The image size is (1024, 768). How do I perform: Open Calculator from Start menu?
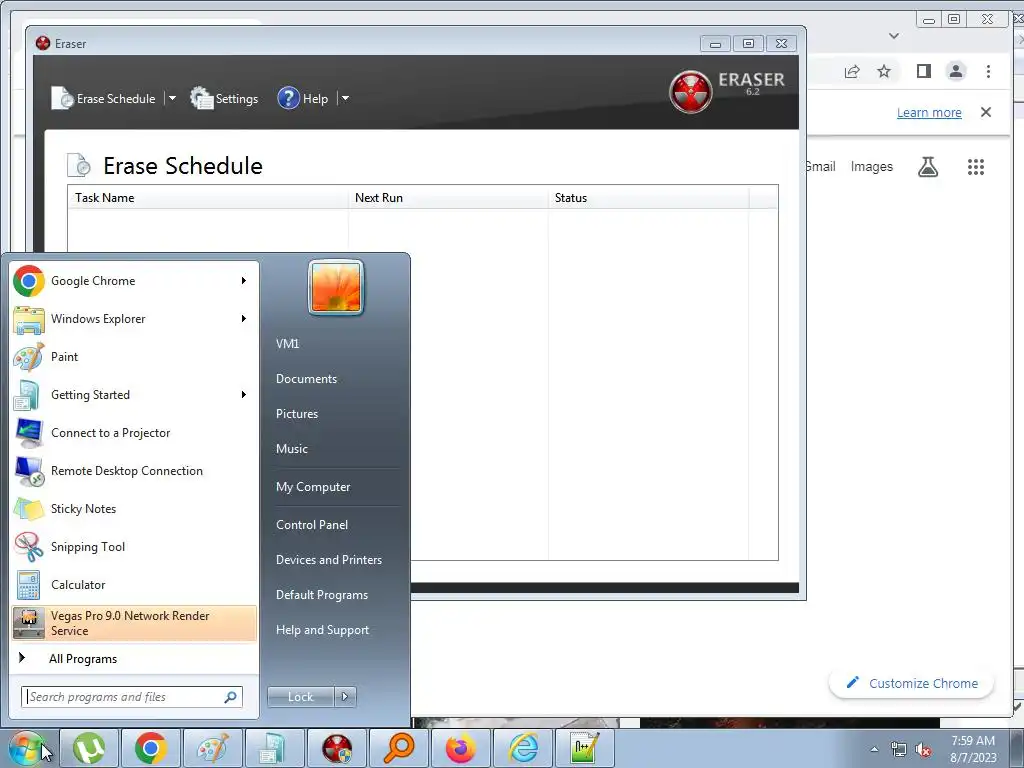[134, 584]
